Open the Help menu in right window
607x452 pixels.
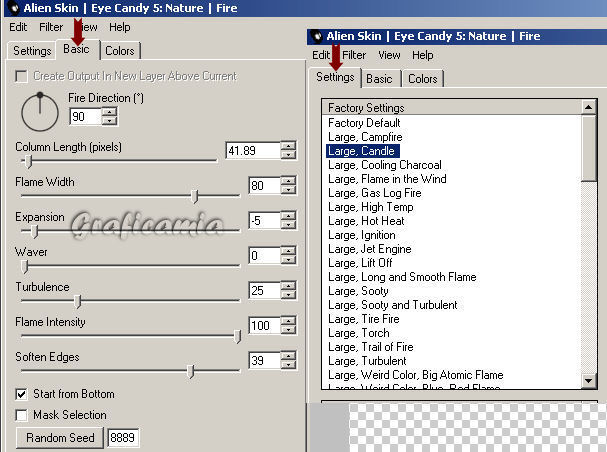[422, 55]
